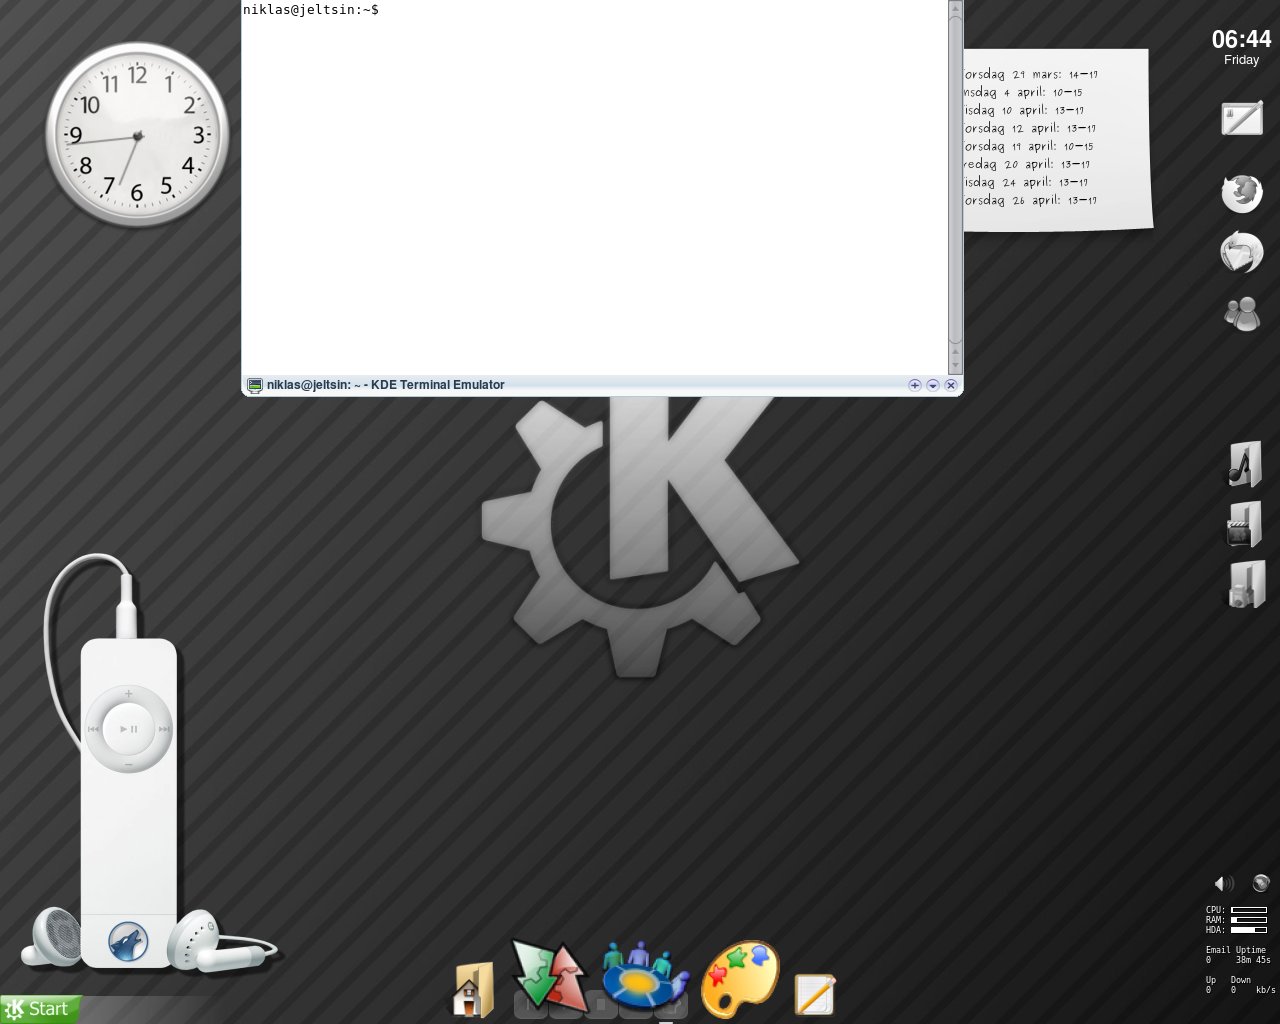Open the envelope compose icon under the date

coord(1242,118)
